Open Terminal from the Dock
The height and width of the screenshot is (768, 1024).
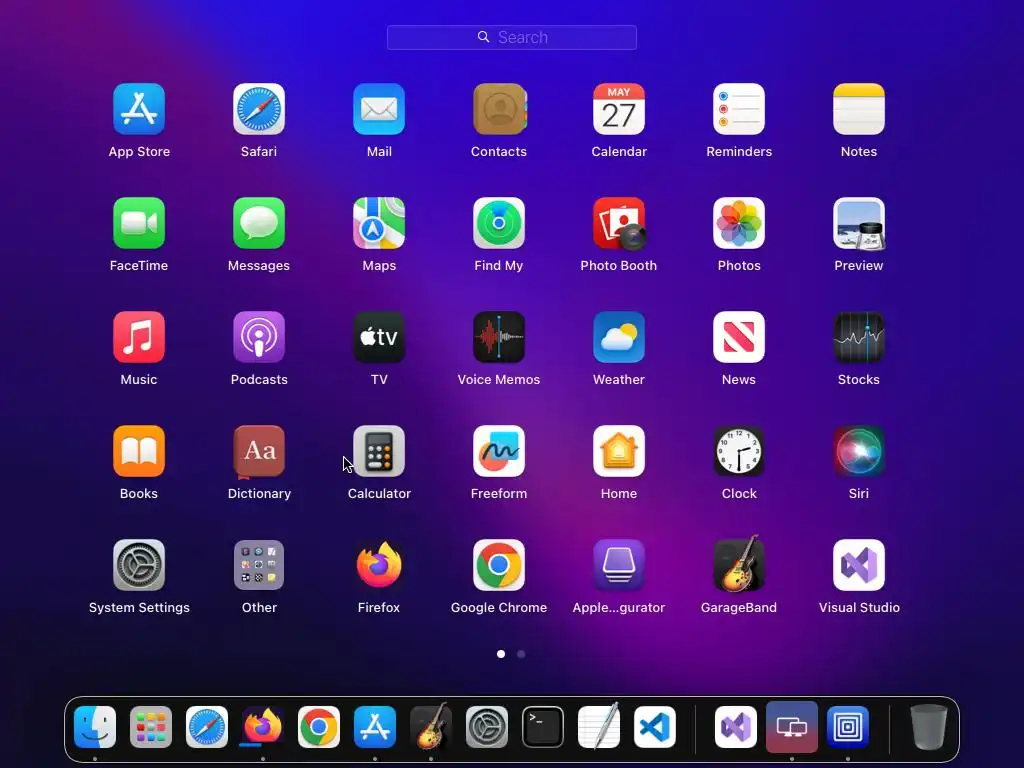point(543,727)
